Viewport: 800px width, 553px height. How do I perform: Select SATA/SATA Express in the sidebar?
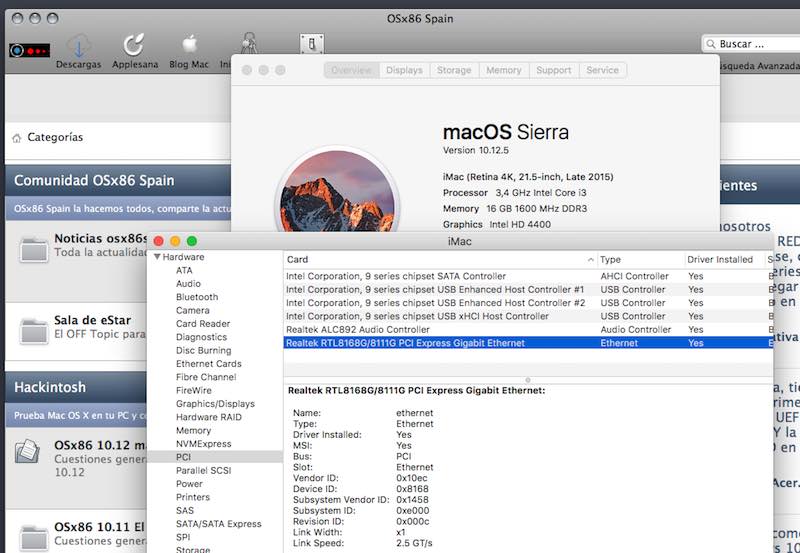click(218, 523)
